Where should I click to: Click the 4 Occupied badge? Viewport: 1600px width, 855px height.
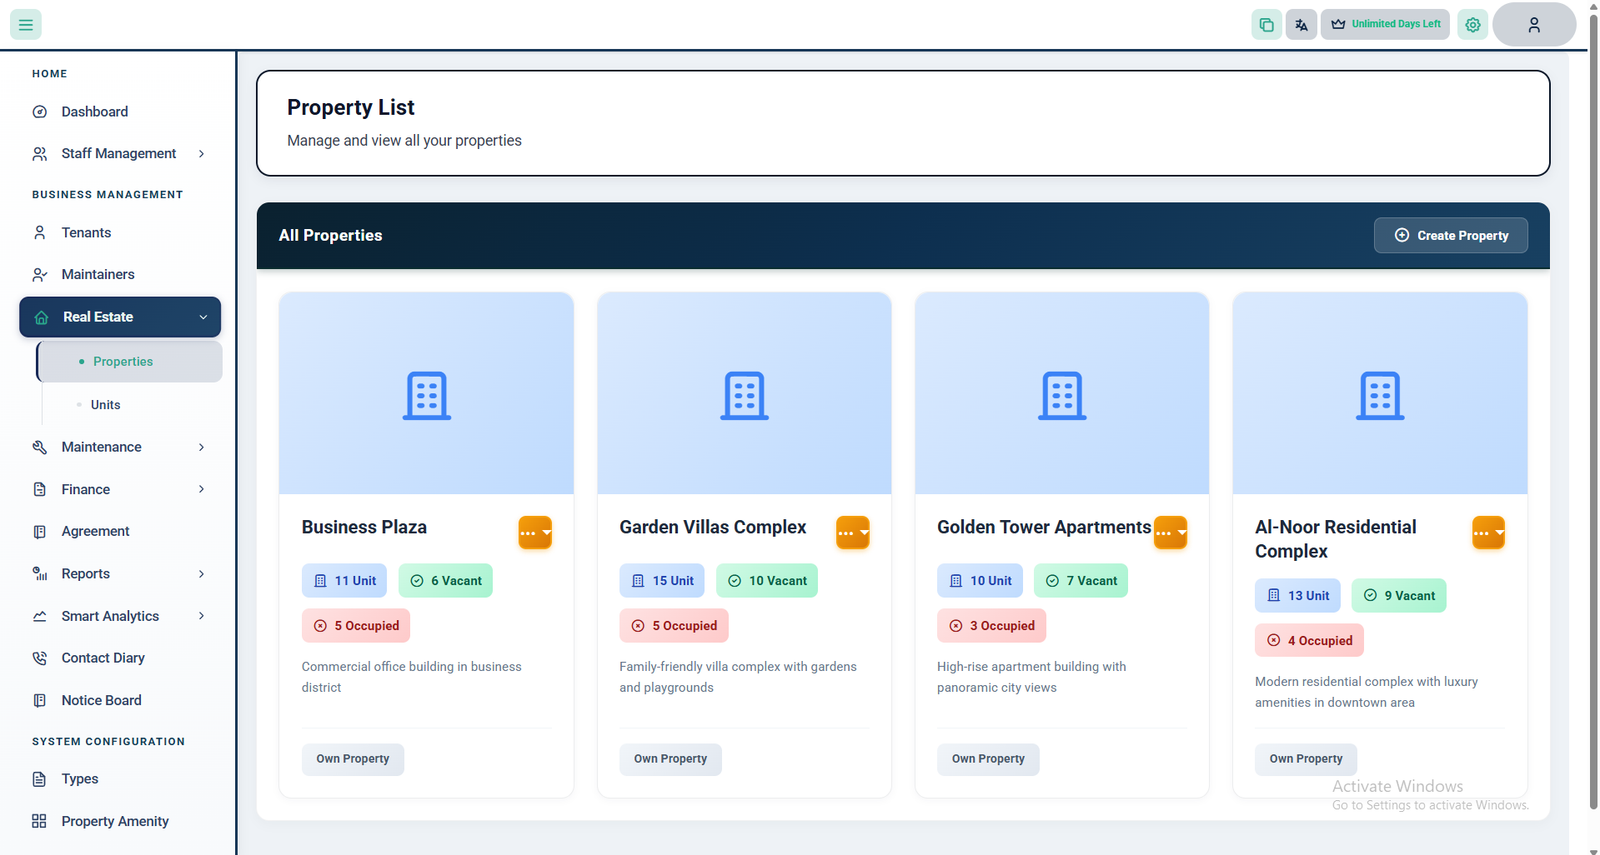pyautogui.click(x=1310, y=641)
